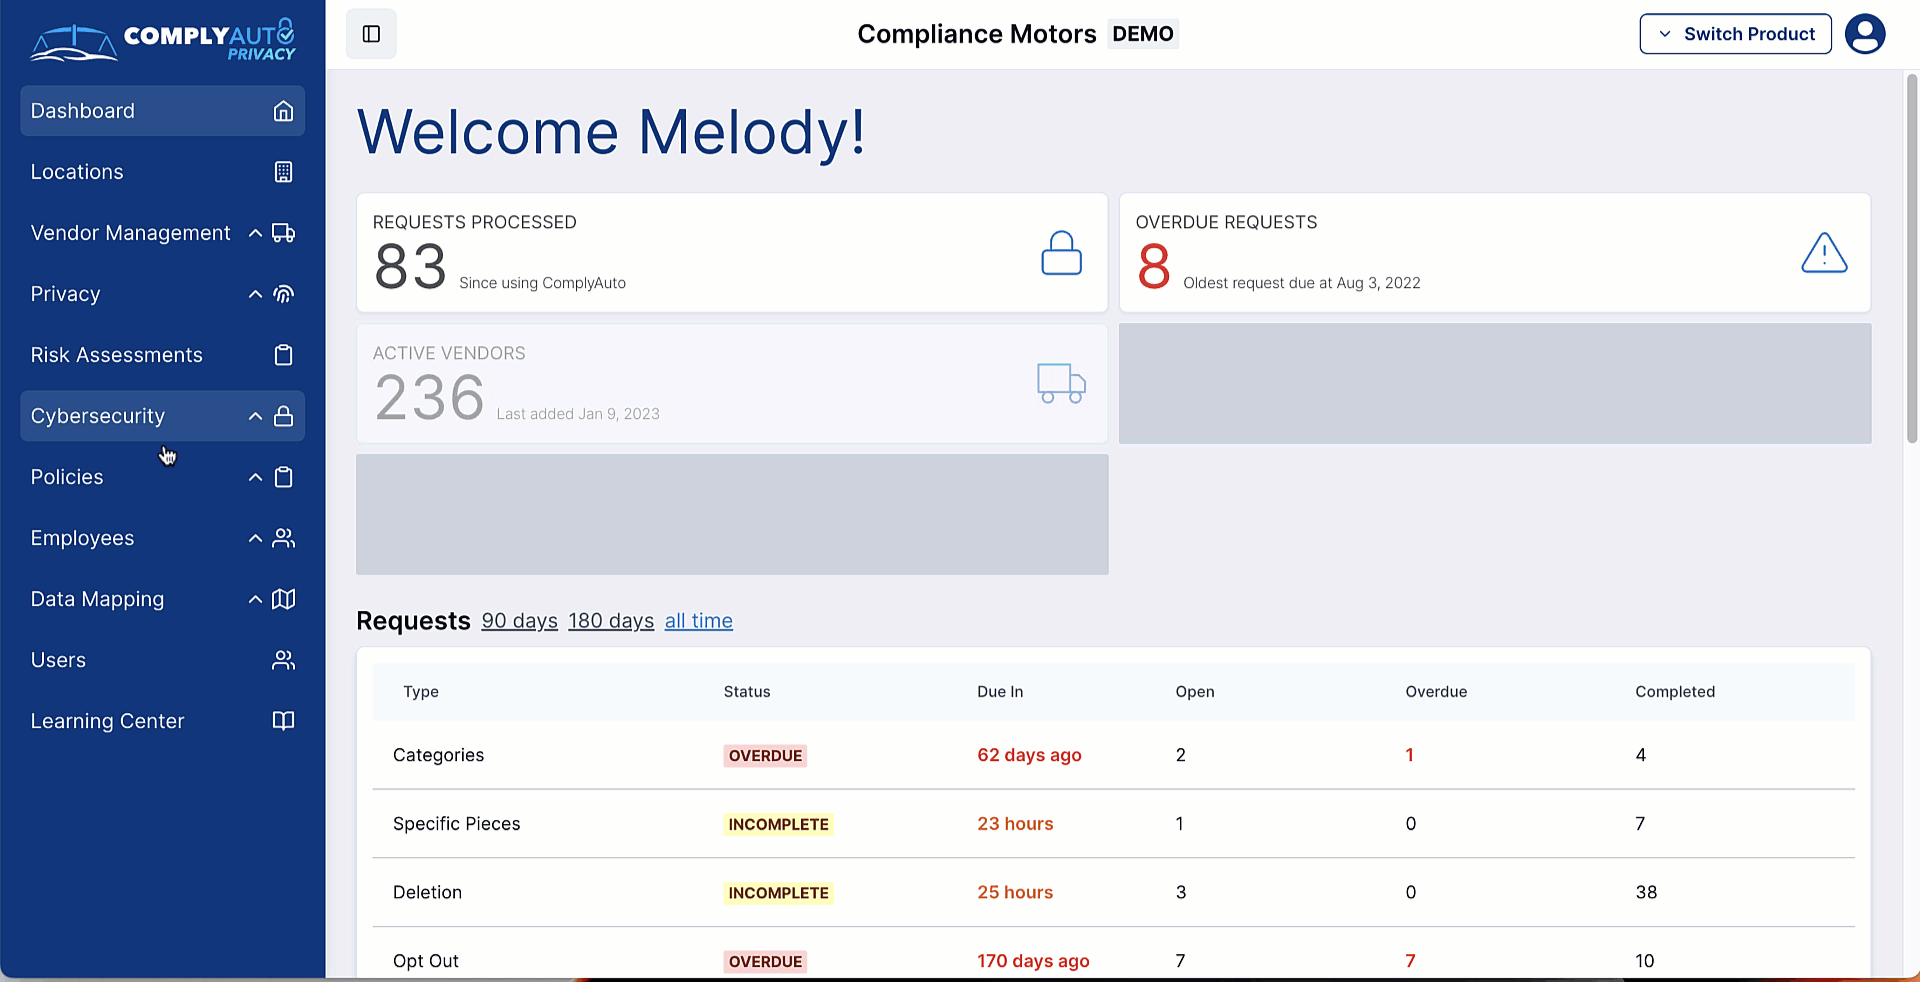The width and height of the screenshot is (1920, 982).
Task: Open the Cybersecurity menu item
Action: 98,416
